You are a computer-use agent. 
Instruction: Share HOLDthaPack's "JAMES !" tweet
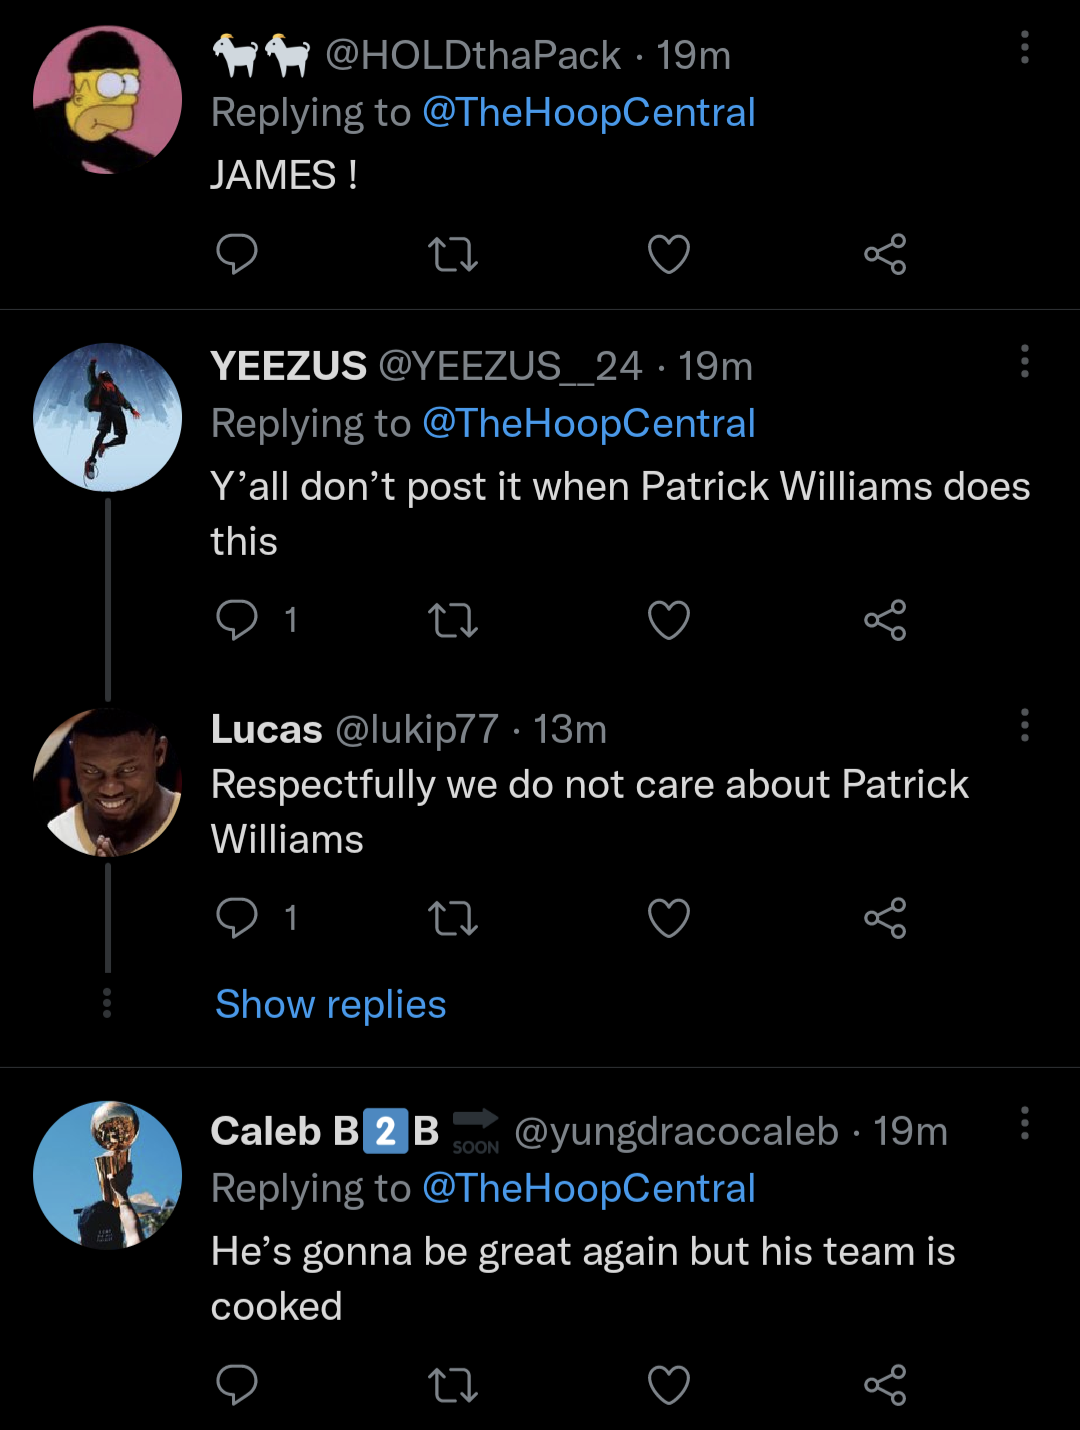coord(885,254)
